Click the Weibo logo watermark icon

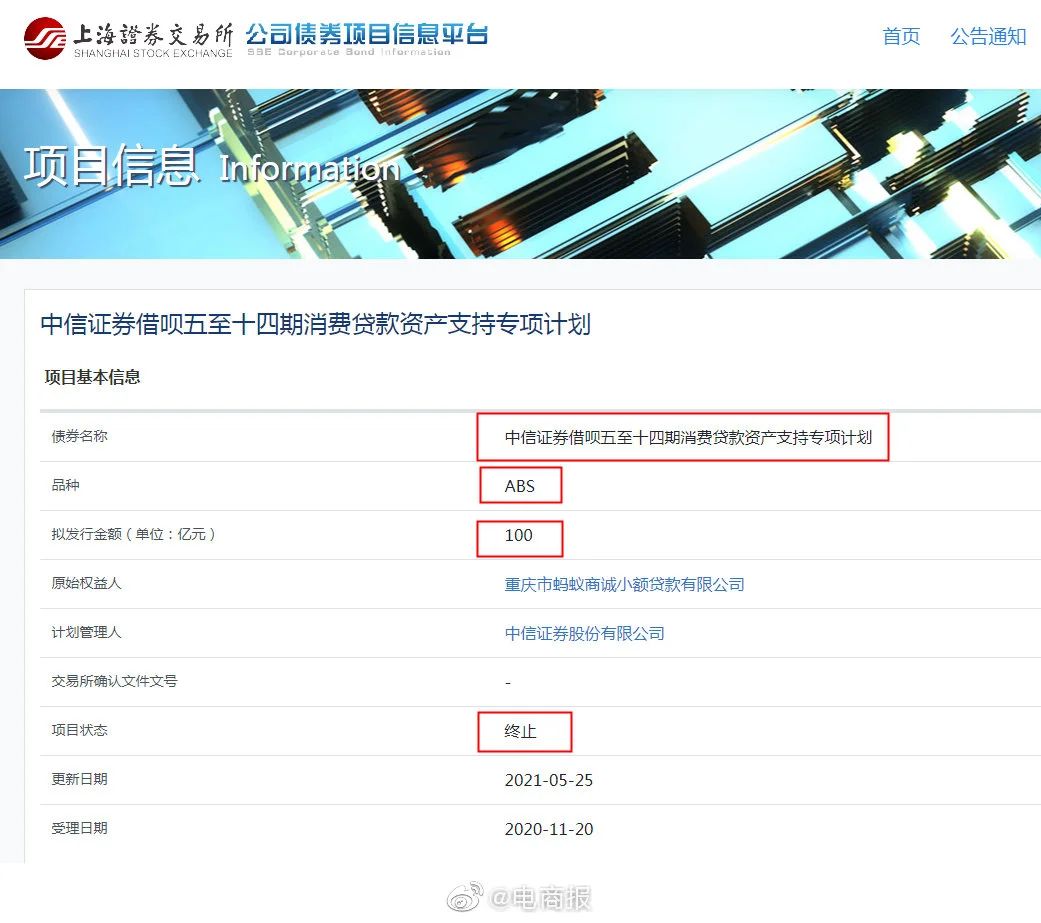[x=465, y=898]
